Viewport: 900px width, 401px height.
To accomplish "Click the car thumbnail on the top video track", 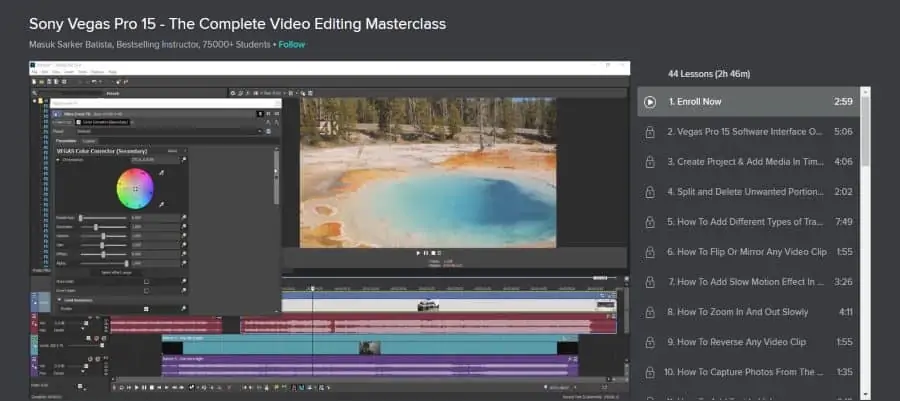I will pos(428,305).
